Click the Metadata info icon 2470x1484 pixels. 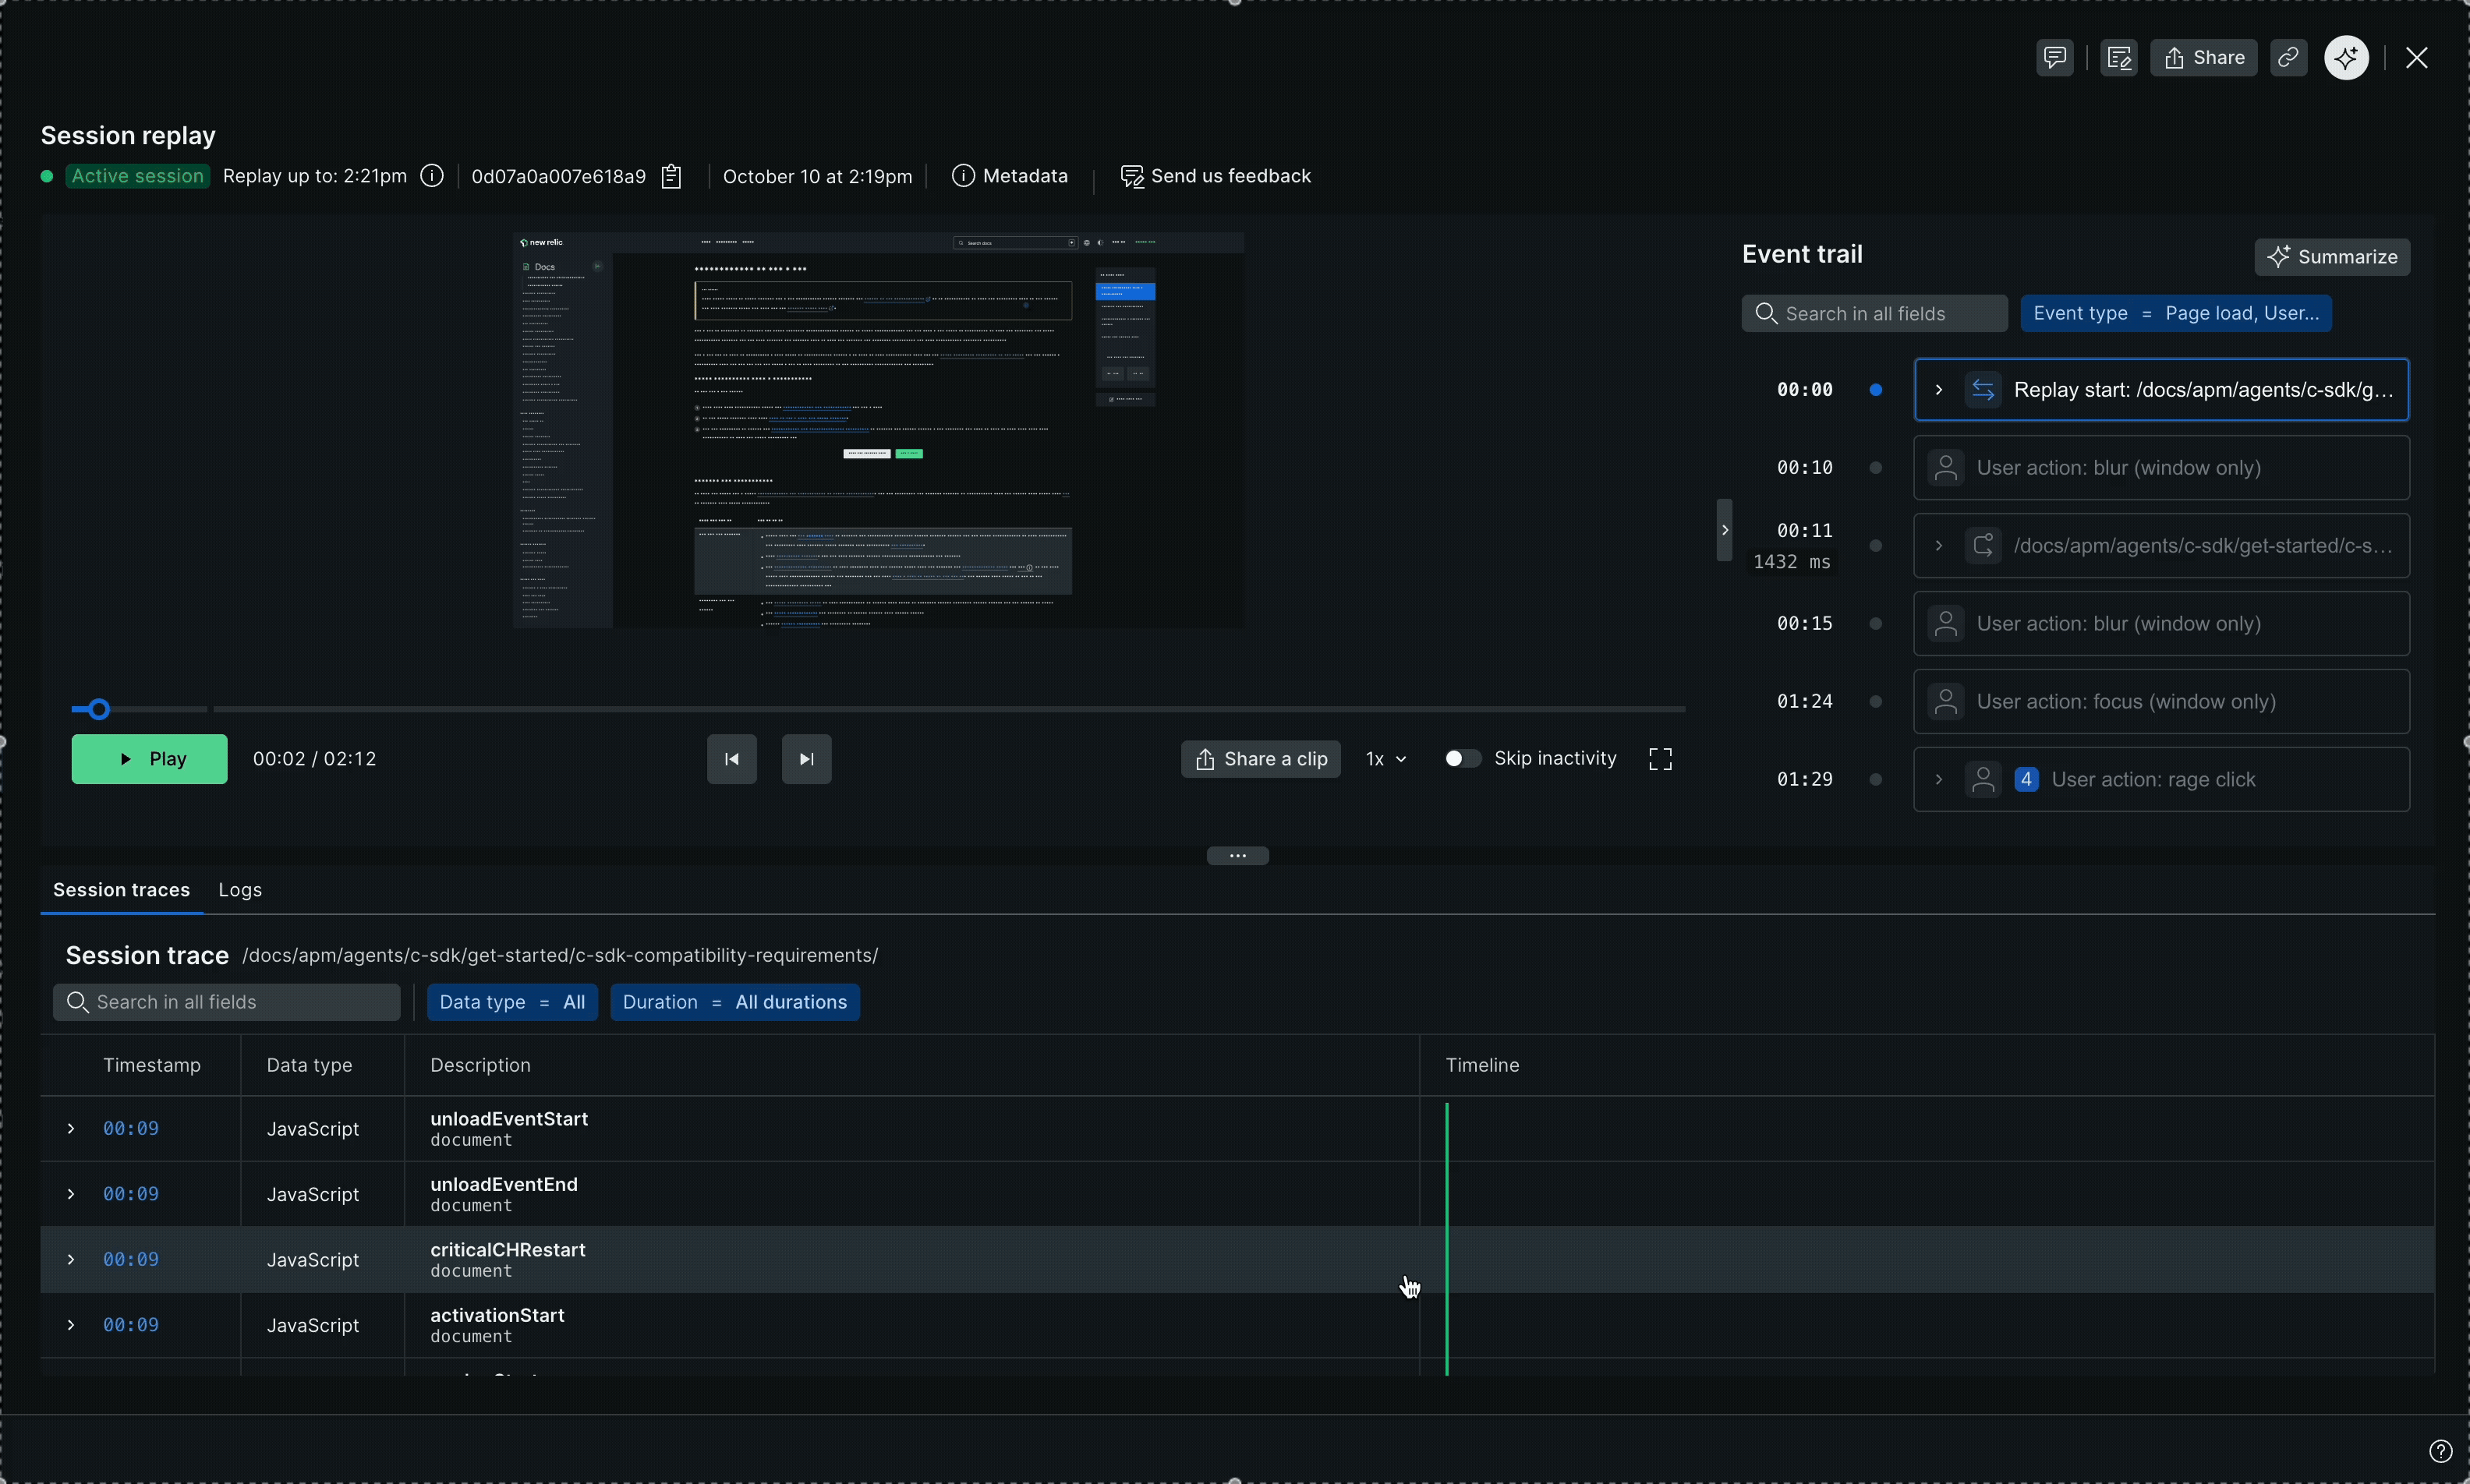(x=963, y=176)
